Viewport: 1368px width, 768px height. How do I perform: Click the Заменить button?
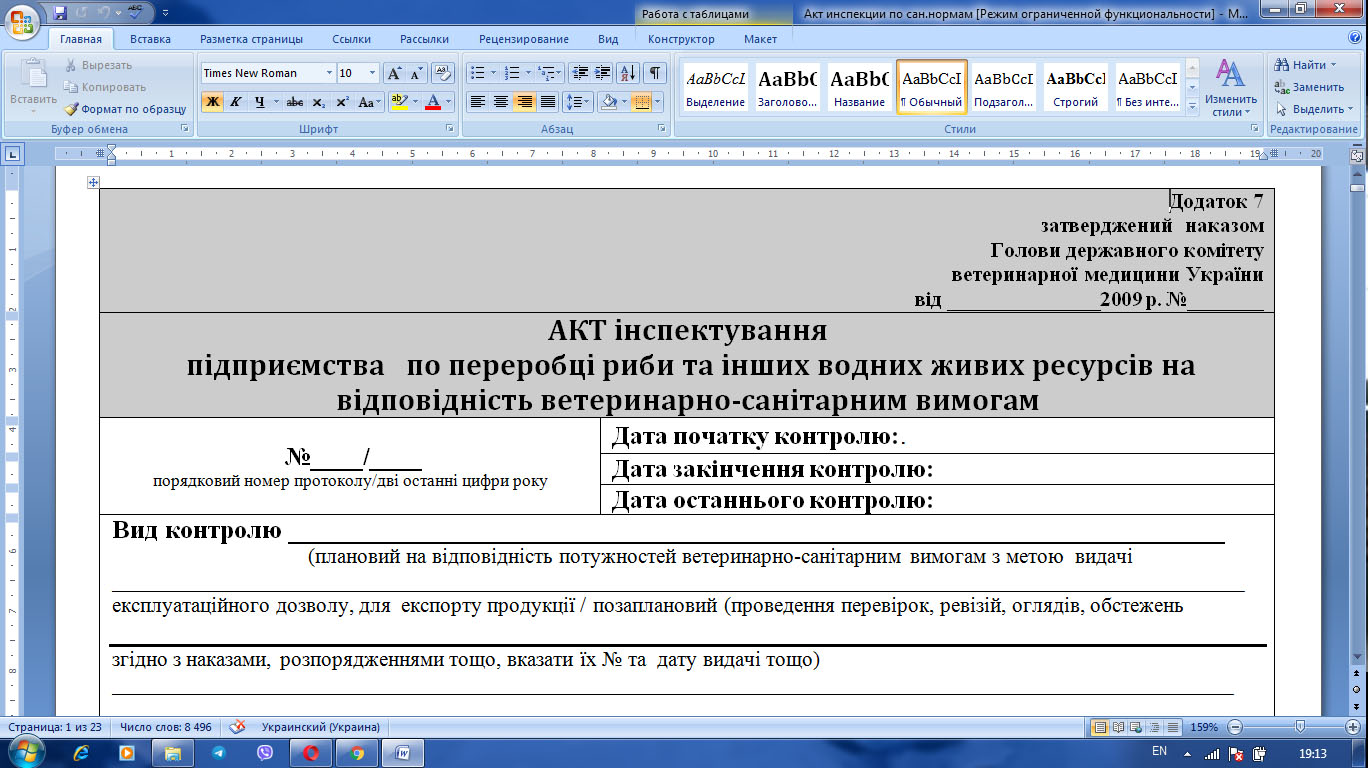click(x=1310, y=87)
